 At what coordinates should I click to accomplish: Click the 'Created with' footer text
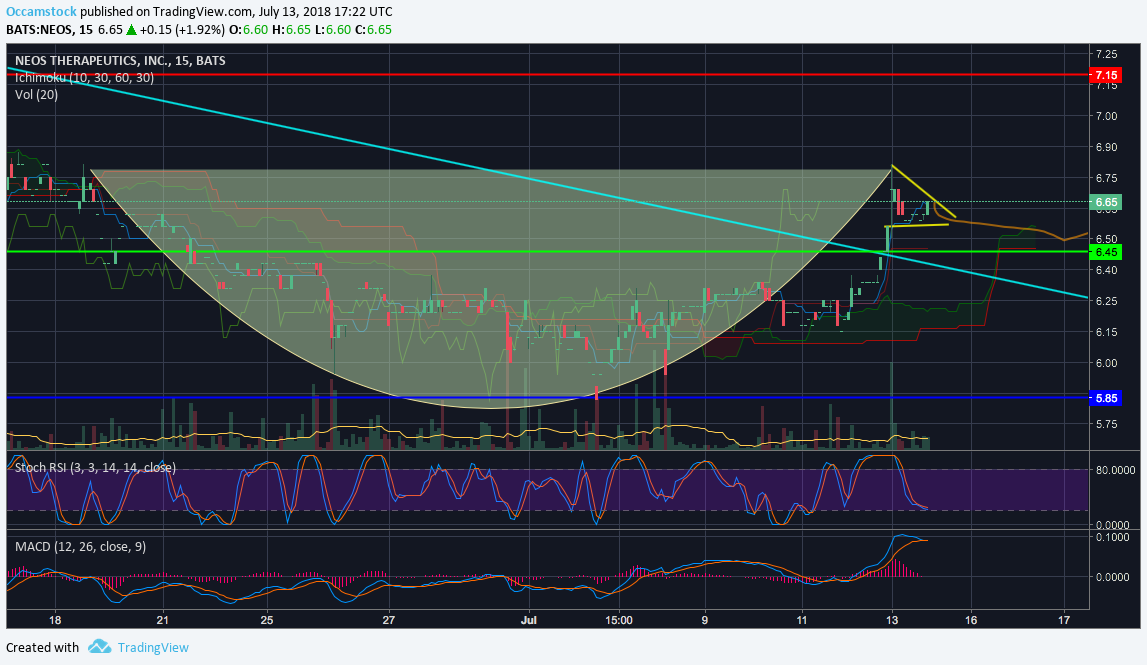[x=42, y=647]
